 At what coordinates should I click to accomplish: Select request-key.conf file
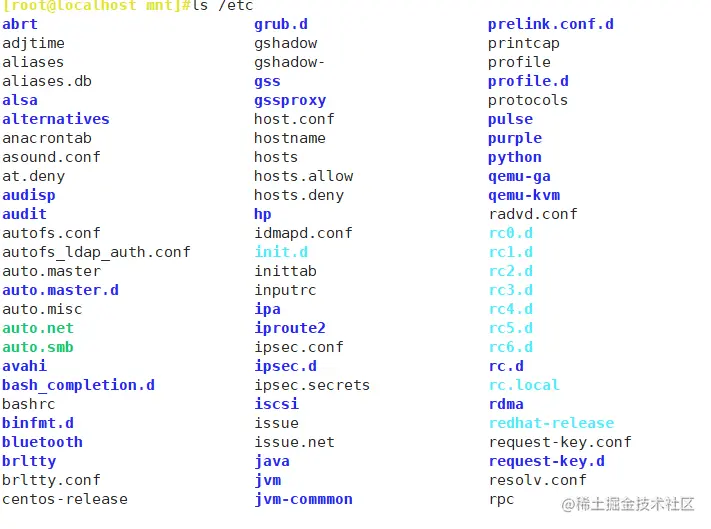tap(560, 443)
